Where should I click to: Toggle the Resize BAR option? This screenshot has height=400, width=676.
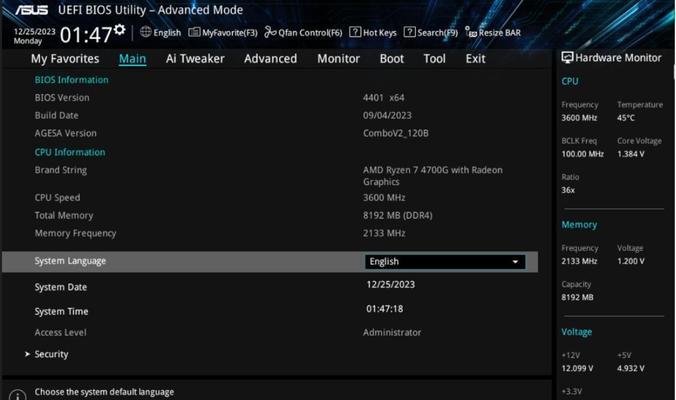point(493,32)
